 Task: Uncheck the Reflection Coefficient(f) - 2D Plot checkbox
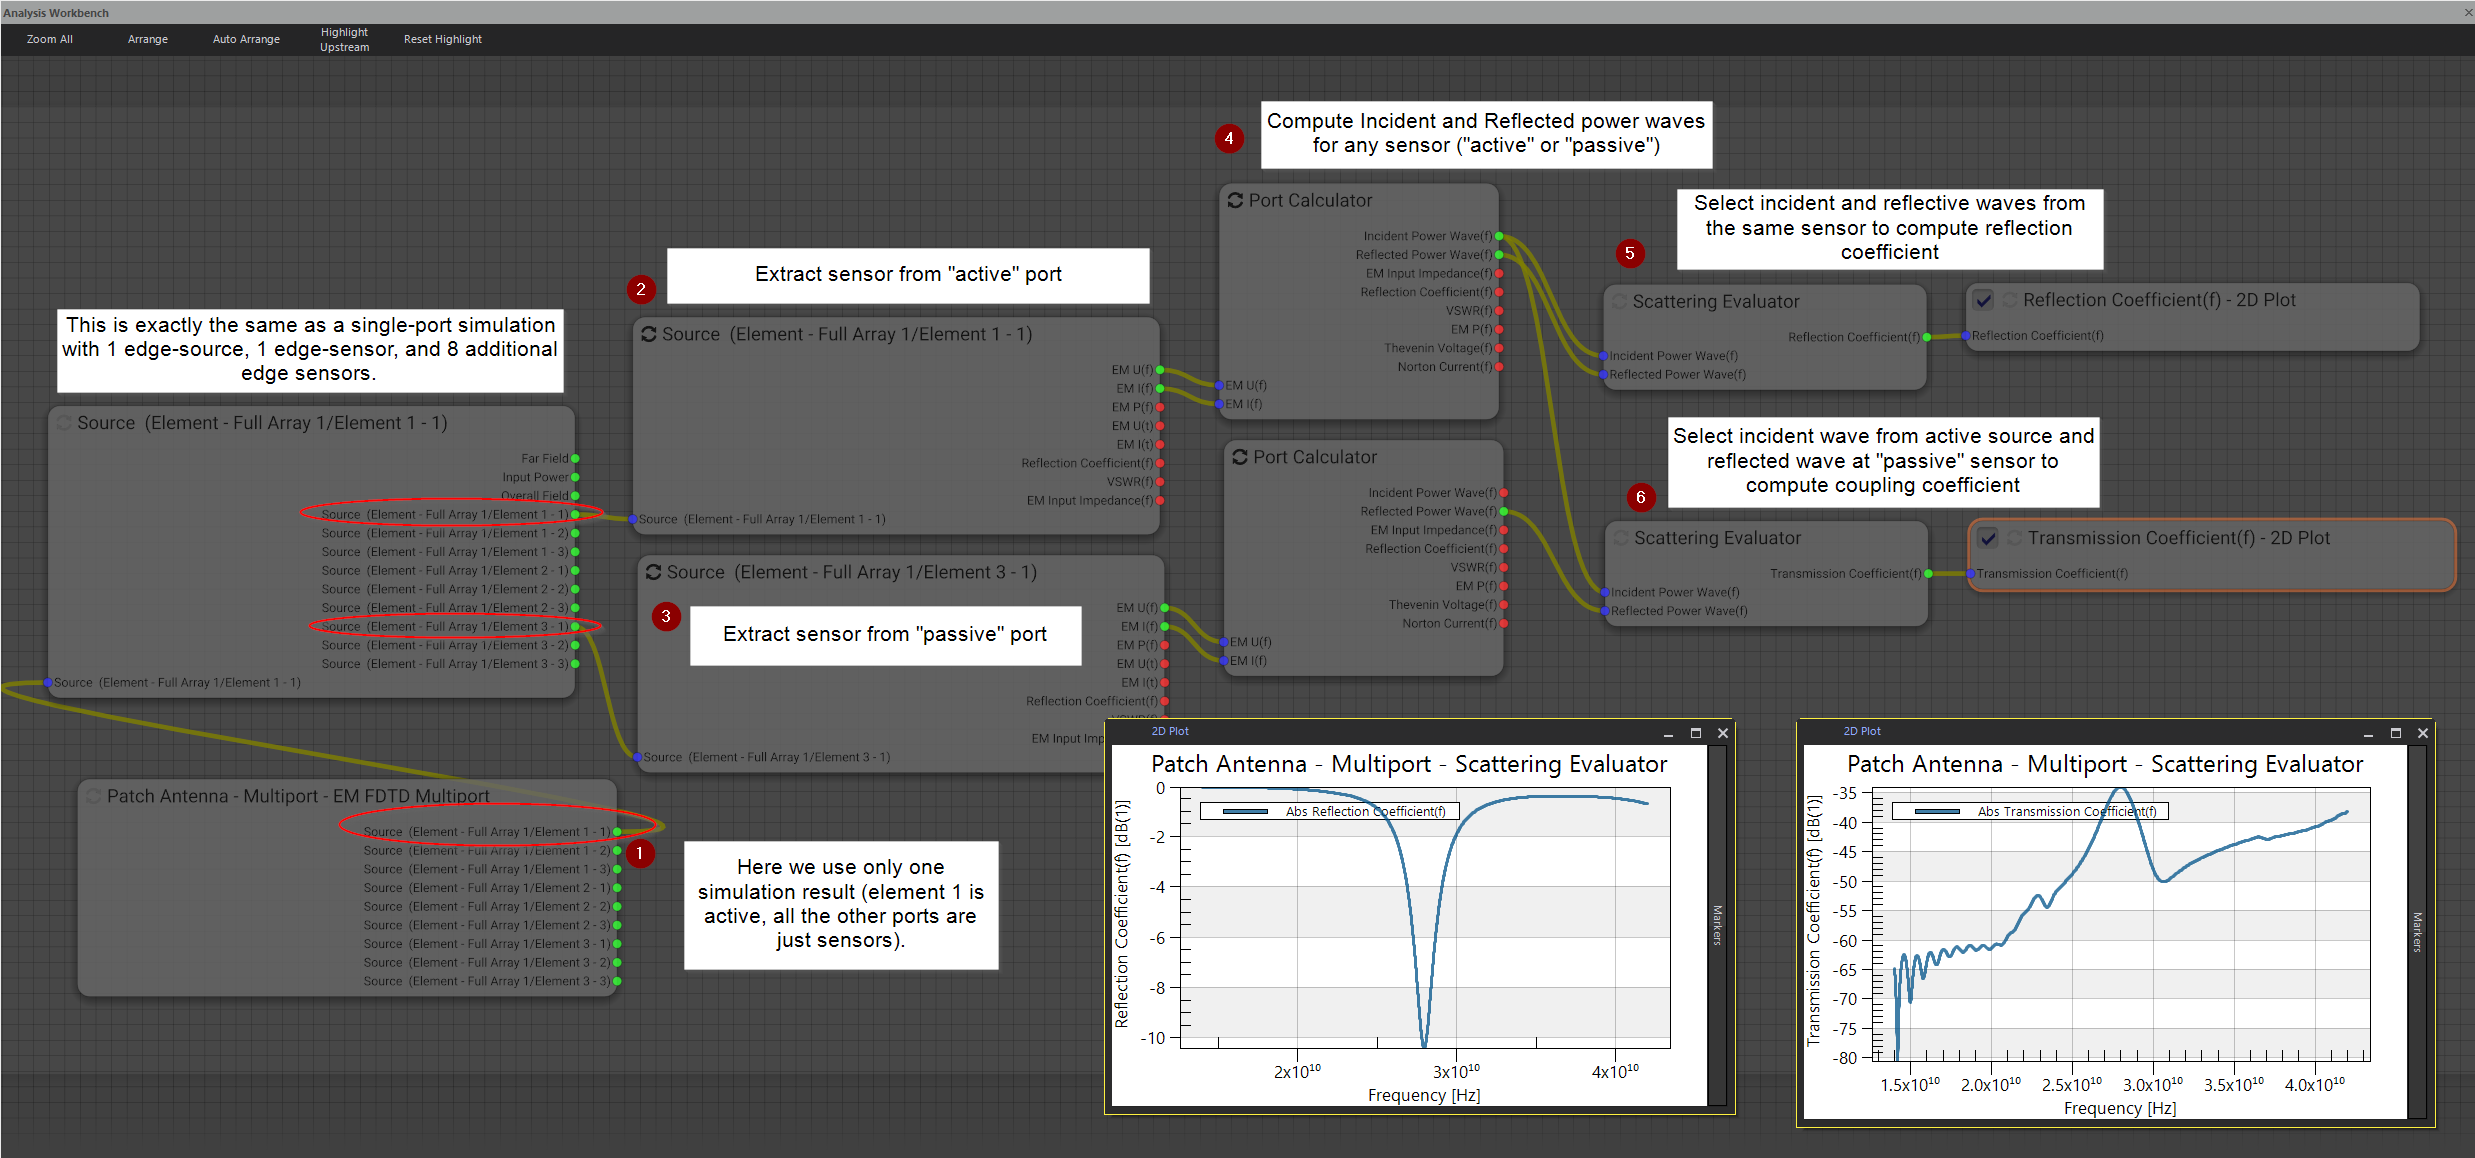click(x=1984, y=299)
